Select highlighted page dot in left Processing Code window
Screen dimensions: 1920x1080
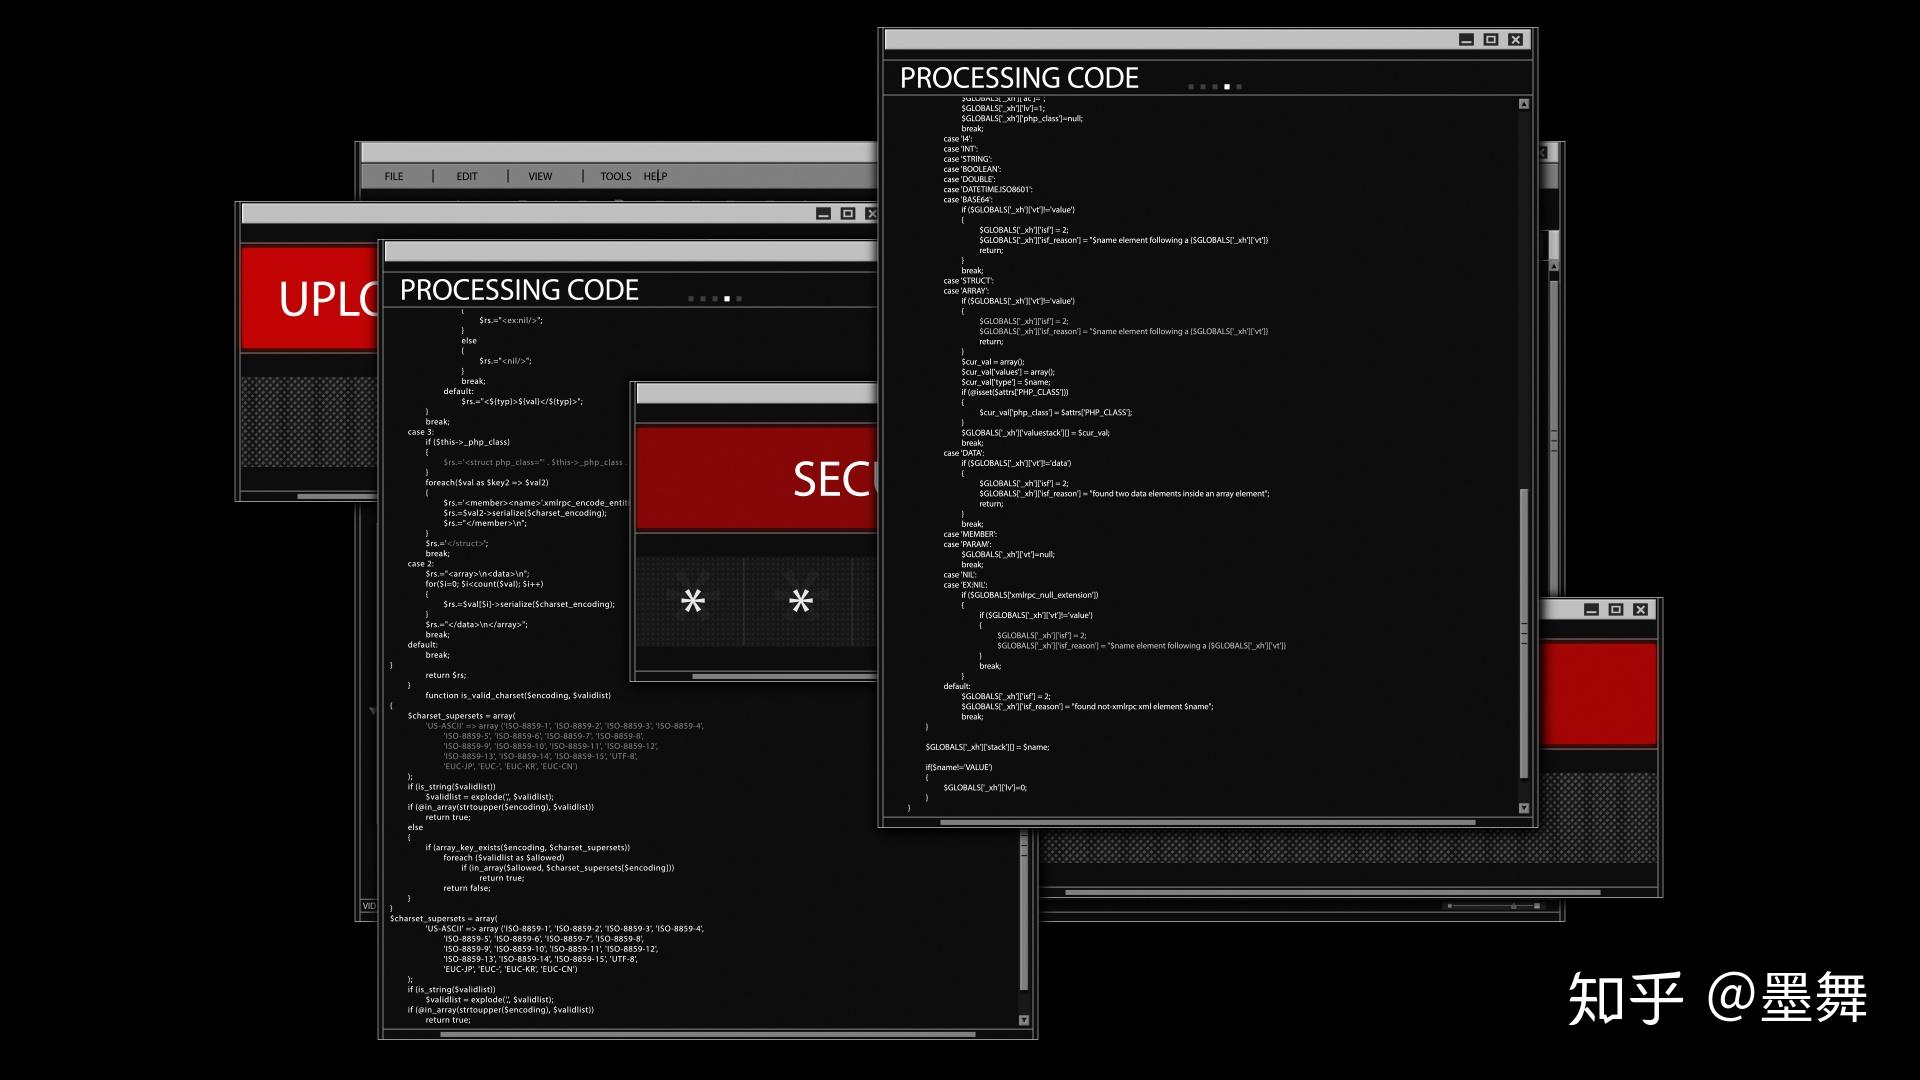point(727,299)
